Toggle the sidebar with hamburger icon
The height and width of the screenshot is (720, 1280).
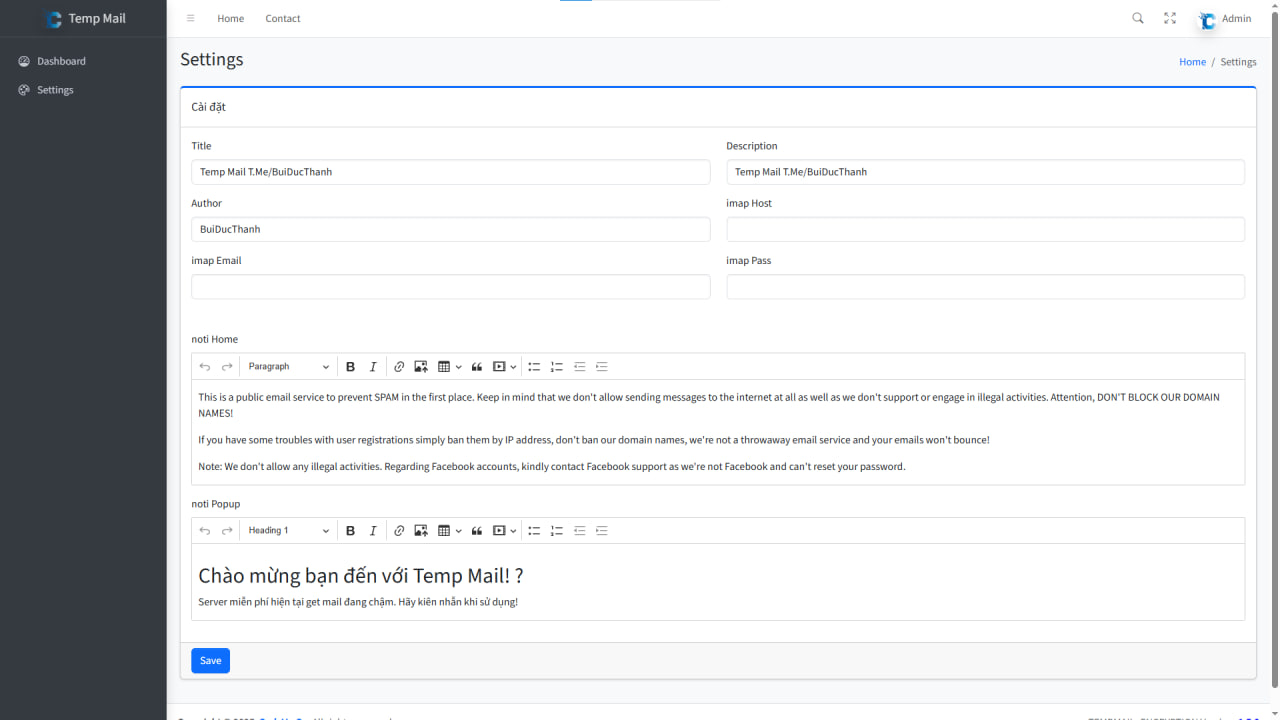(191, 18)
